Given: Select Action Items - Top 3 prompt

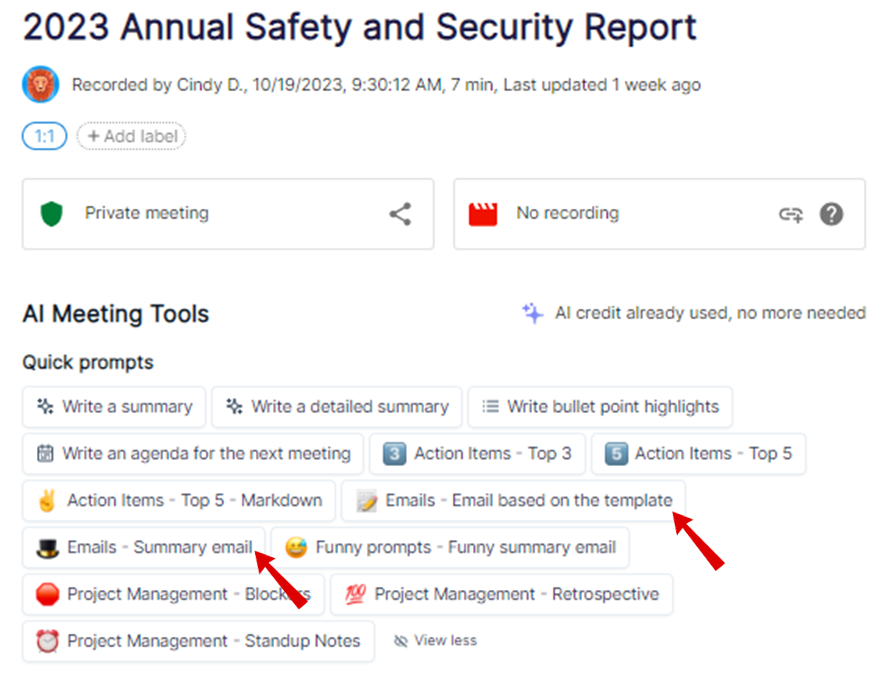Looking at the screenshot, I should [x=477, y=454].
